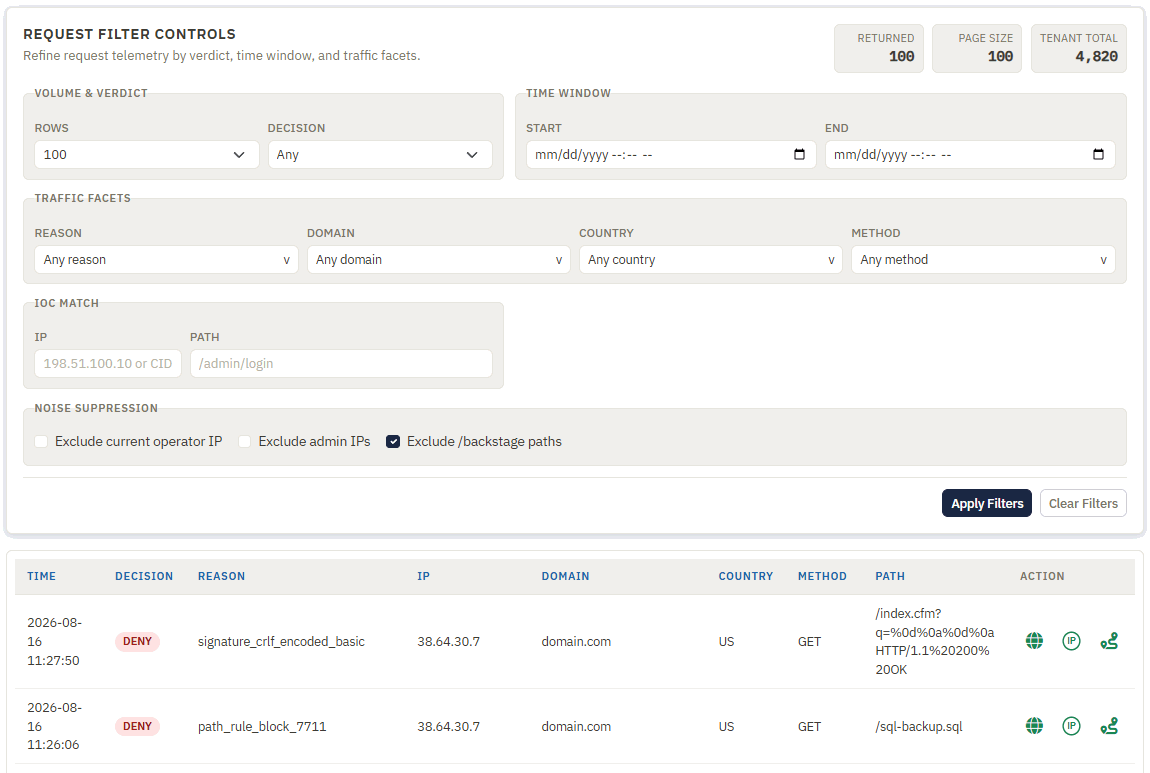This screenshot has height=773, width=1150.
Task: Click the Returned 100 stat card
Action: 879,48
